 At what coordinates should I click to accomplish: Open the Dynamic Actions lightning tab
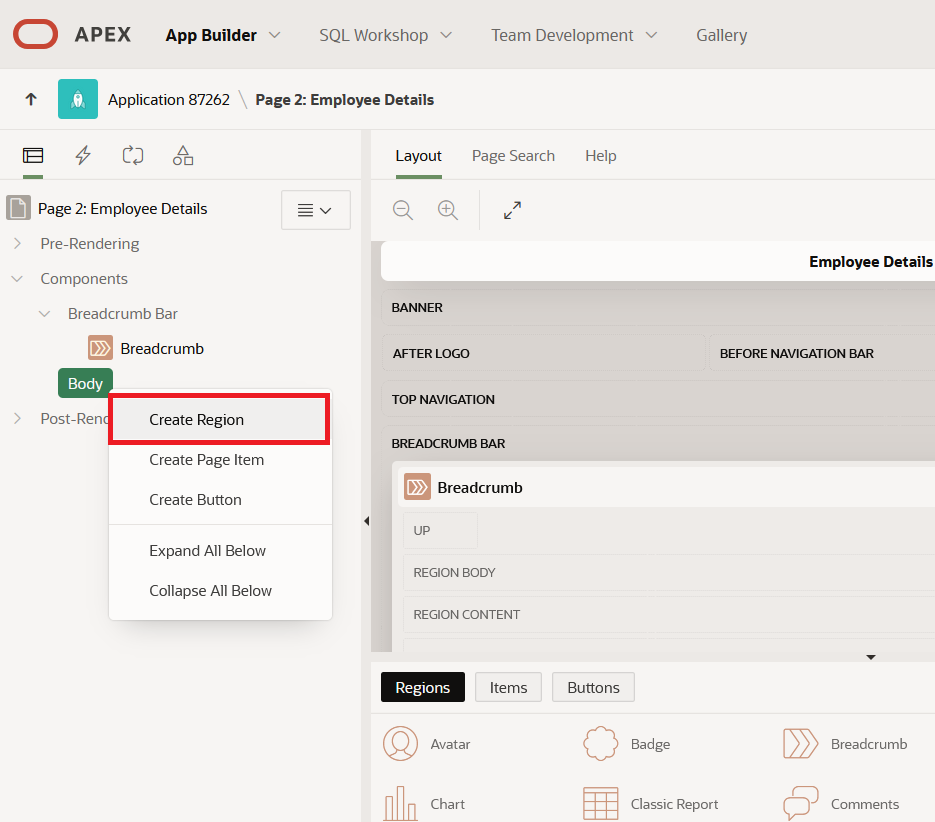pyautogui.click(x=83, y=156)
